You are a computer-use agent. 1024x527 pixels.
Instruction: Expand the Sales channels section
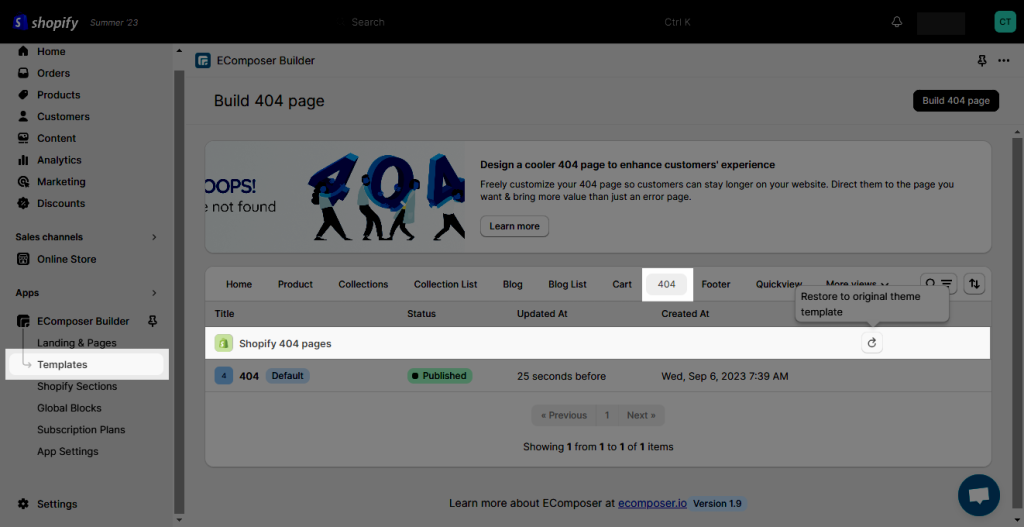(154, 237)
